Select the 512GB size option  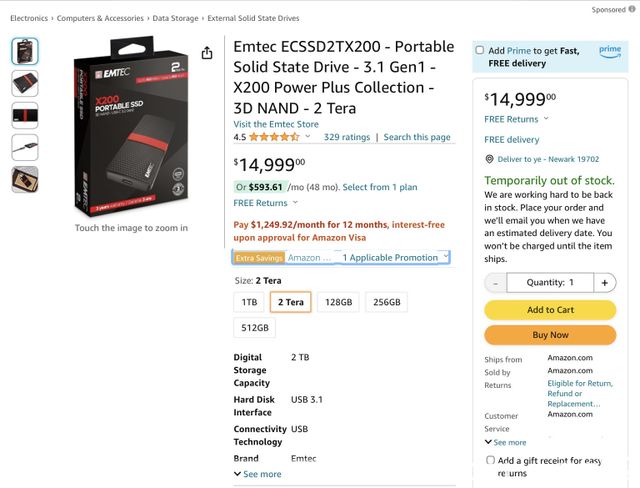coord(254,328)
